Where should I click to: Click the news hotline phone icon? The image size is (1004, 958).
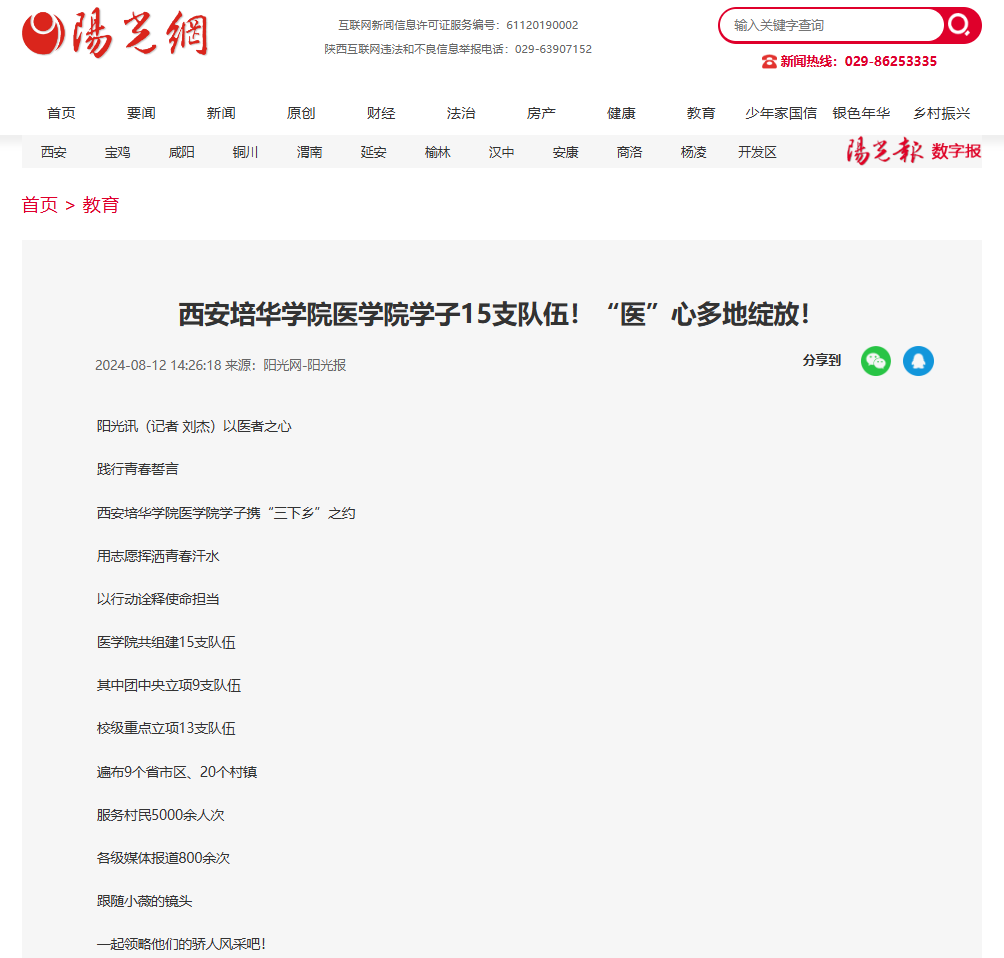tap(769, 61)
